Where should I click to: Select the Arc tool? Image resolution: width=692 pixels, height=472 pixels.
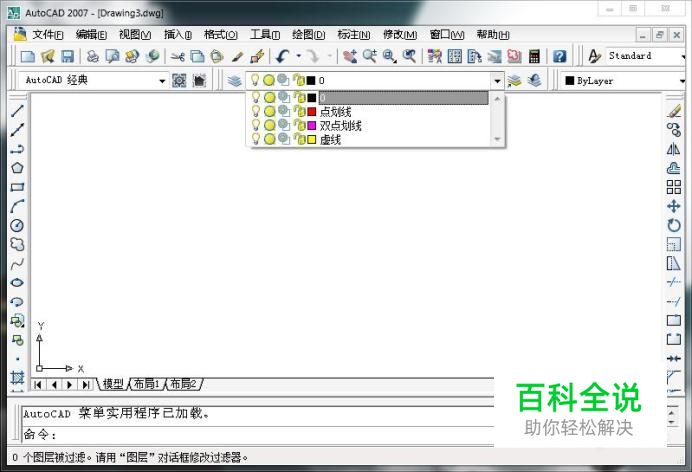pos(17,206)
